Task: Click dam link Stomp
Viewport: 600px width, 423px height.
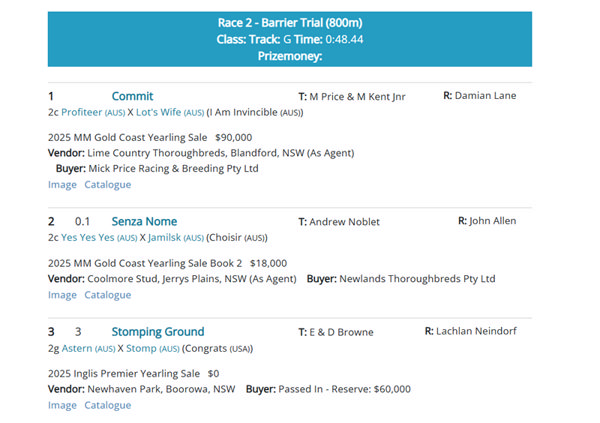Action: tap(140, 348)
